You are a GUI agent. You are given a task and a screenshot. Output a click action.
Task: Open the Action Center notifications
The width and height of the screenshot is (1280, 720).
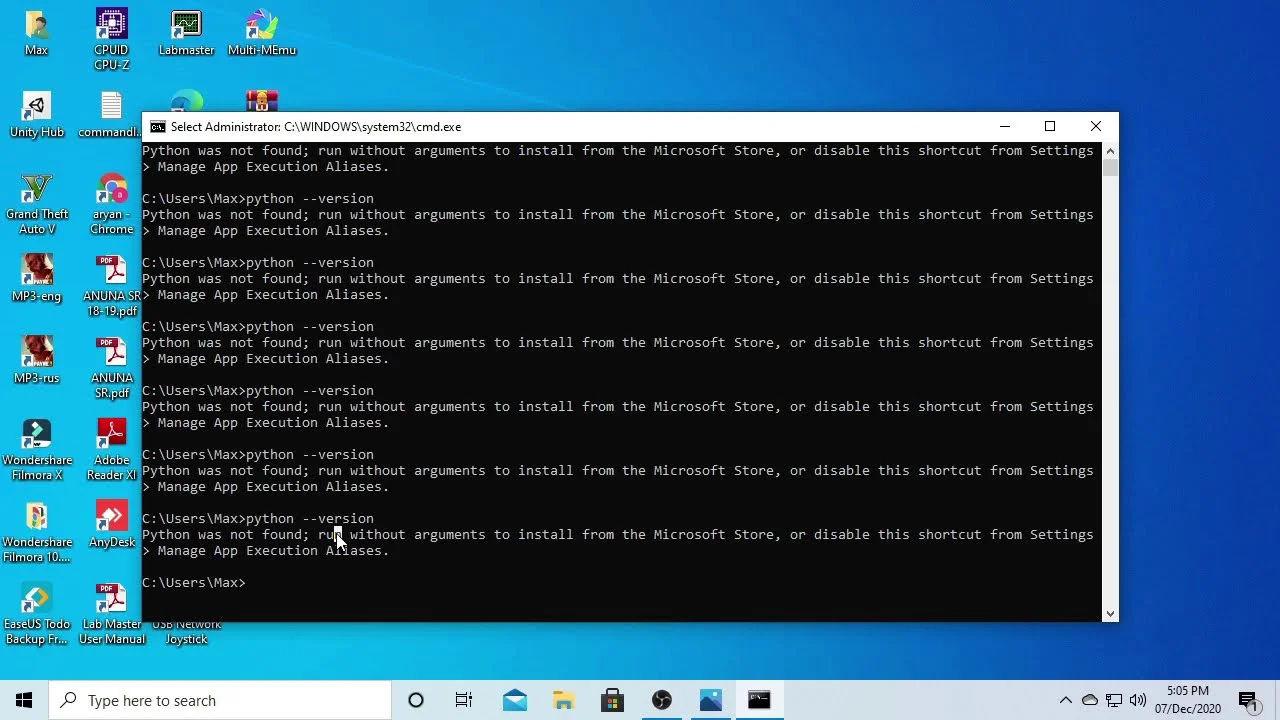1248,700
